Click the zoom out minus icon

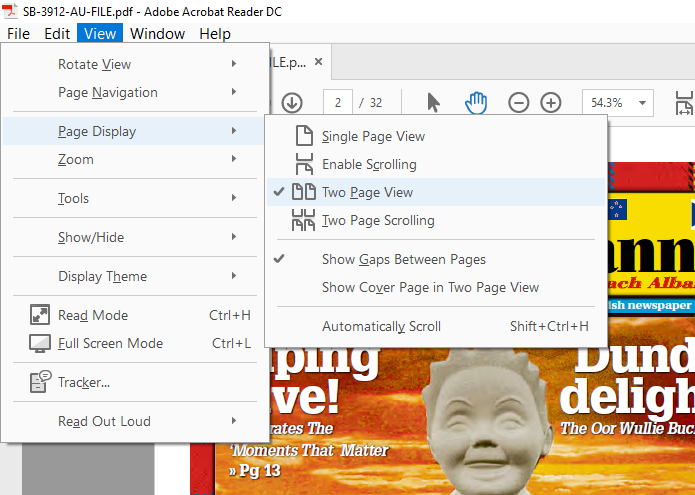click(x=518, y=102)
